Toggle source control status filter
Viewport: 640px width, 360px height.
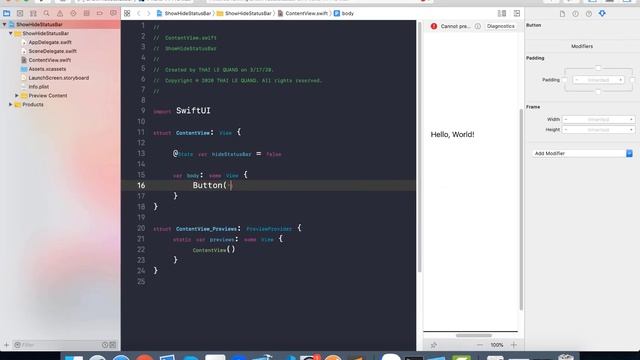pos(113,345)
